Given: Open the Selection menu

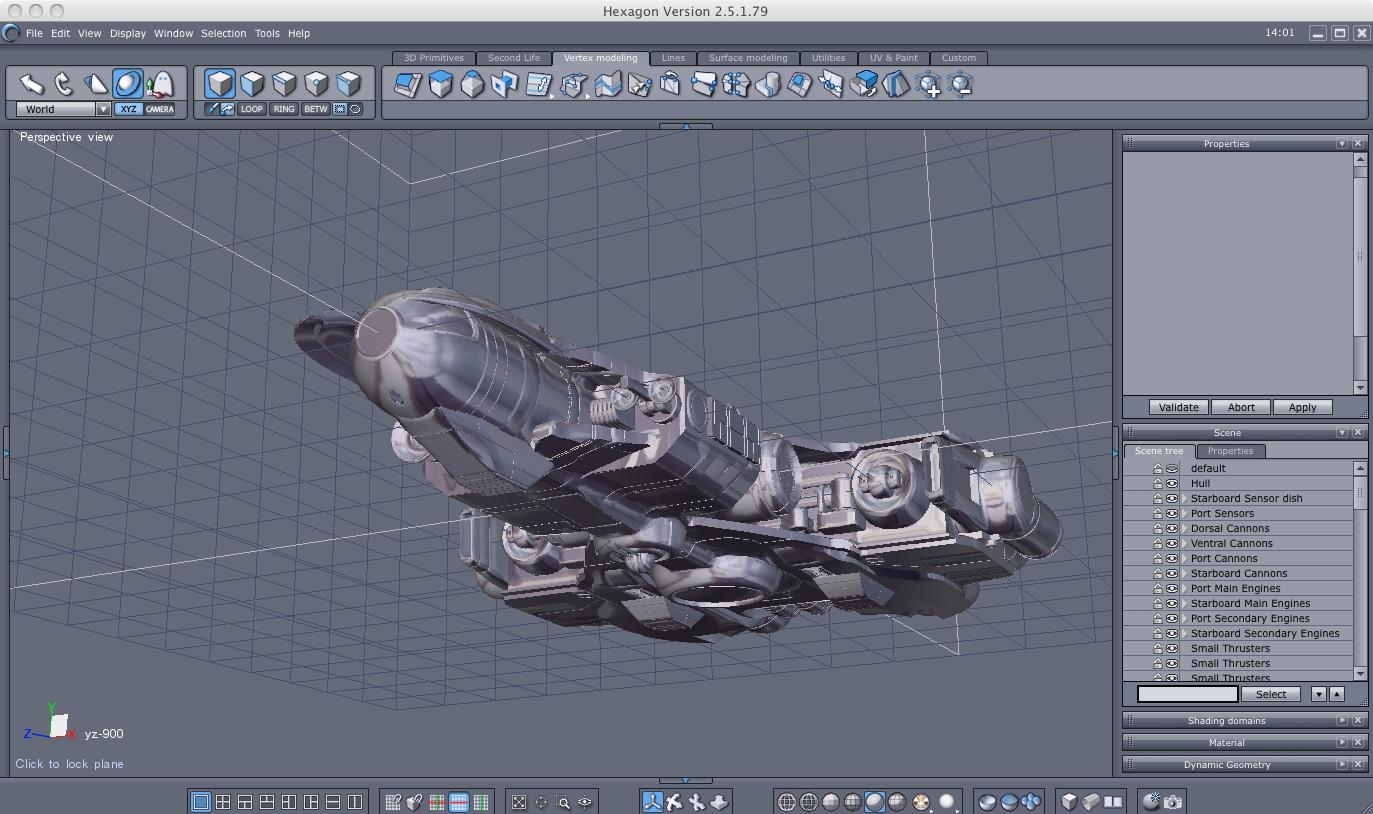Looking at the screenshot, I should pos(223,33).
